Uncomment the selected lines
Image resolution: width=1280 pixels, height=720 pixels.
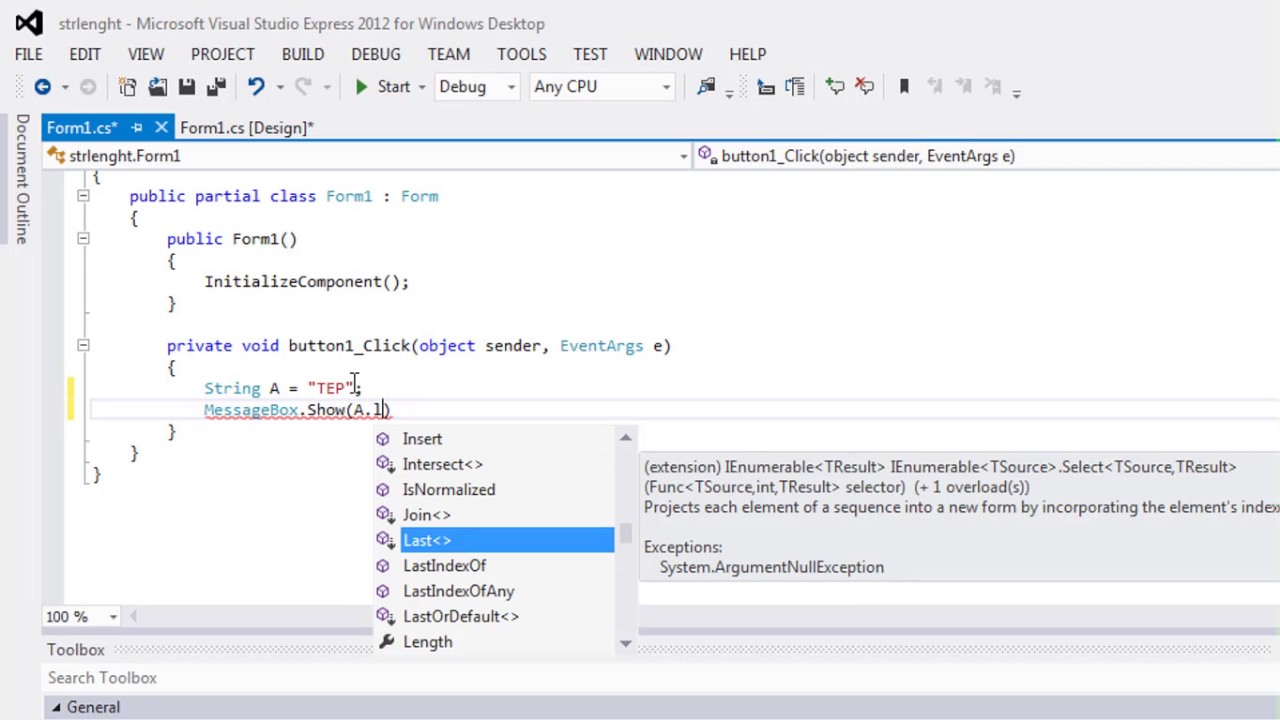coord(865,87)
